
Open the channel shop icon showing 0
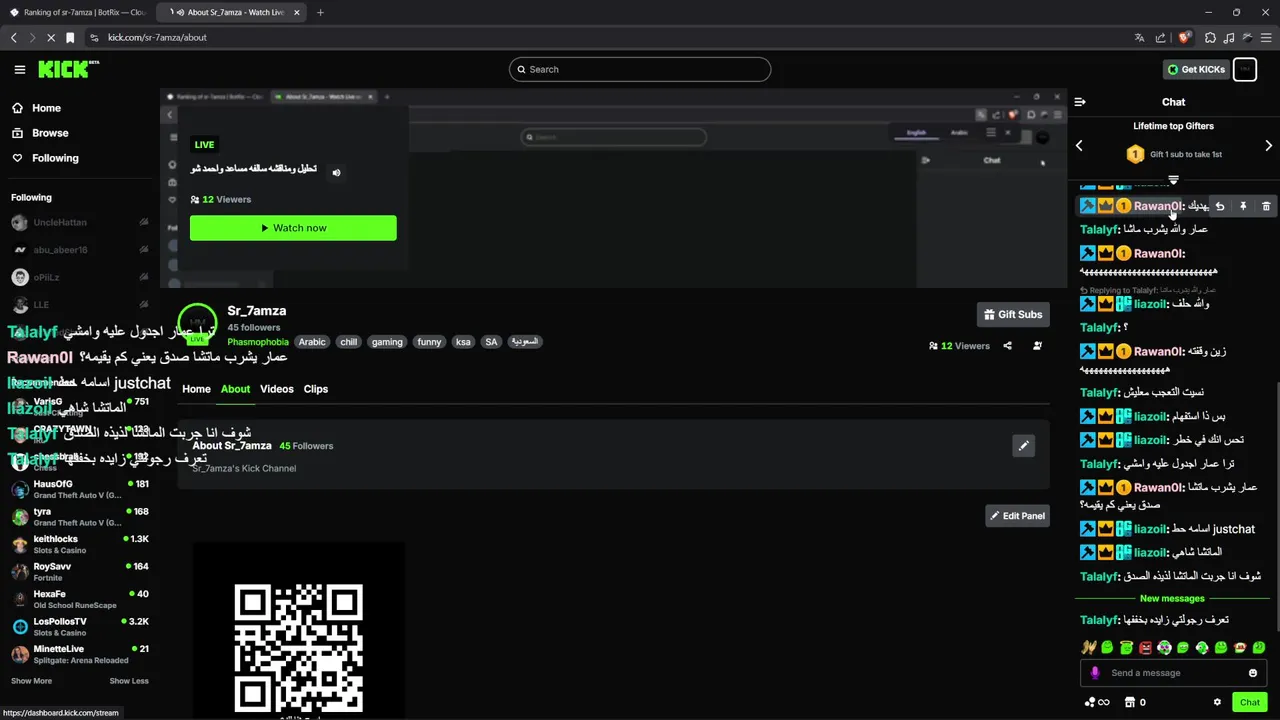(1135, 702)
